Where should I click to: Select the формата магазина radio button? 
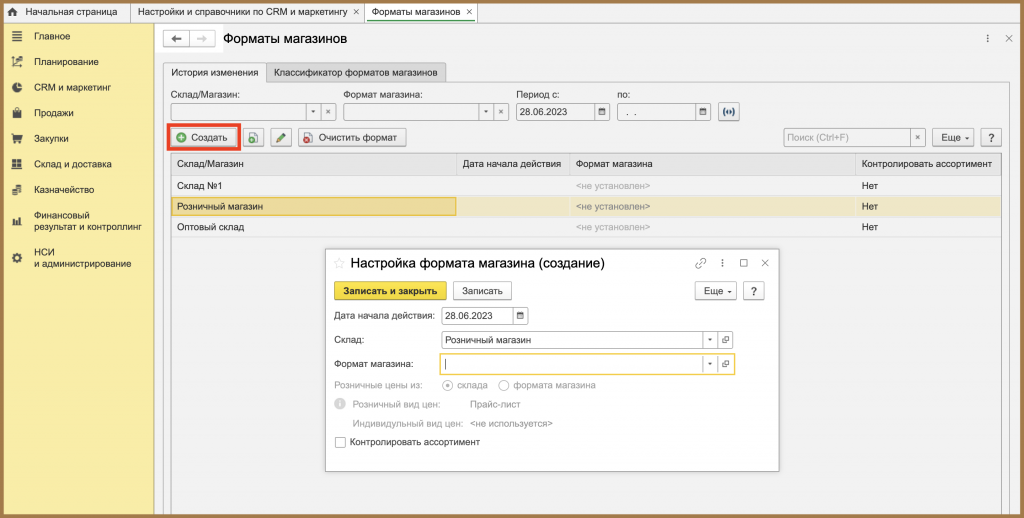point(504,385)
